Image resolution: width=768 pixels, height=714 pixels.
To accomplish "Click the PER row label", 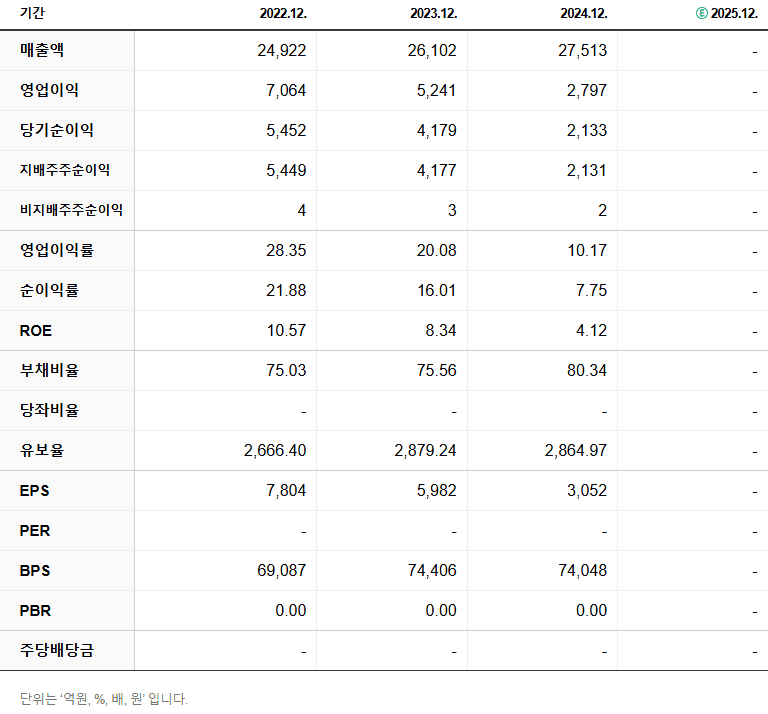I will coord(35,531).
